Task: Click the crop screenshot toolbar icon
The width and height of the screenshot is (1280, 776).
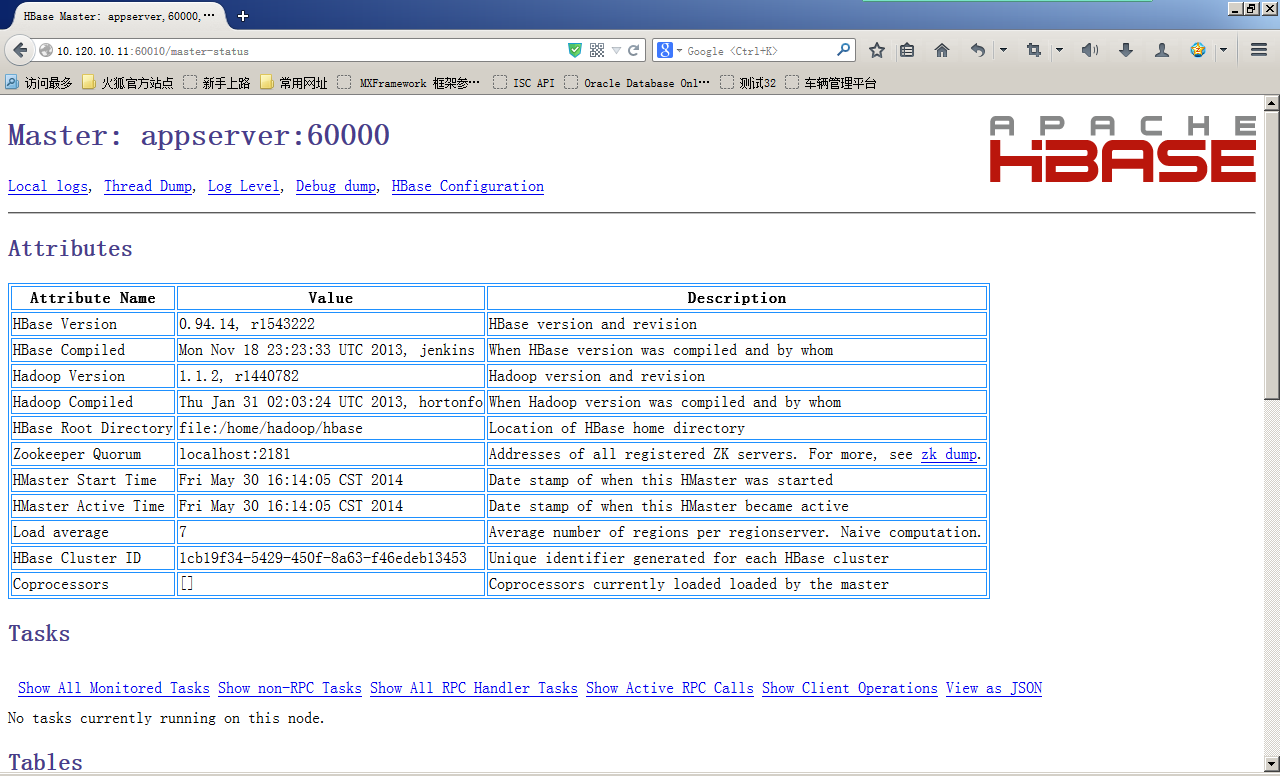Action: (x=1034, y=50)
